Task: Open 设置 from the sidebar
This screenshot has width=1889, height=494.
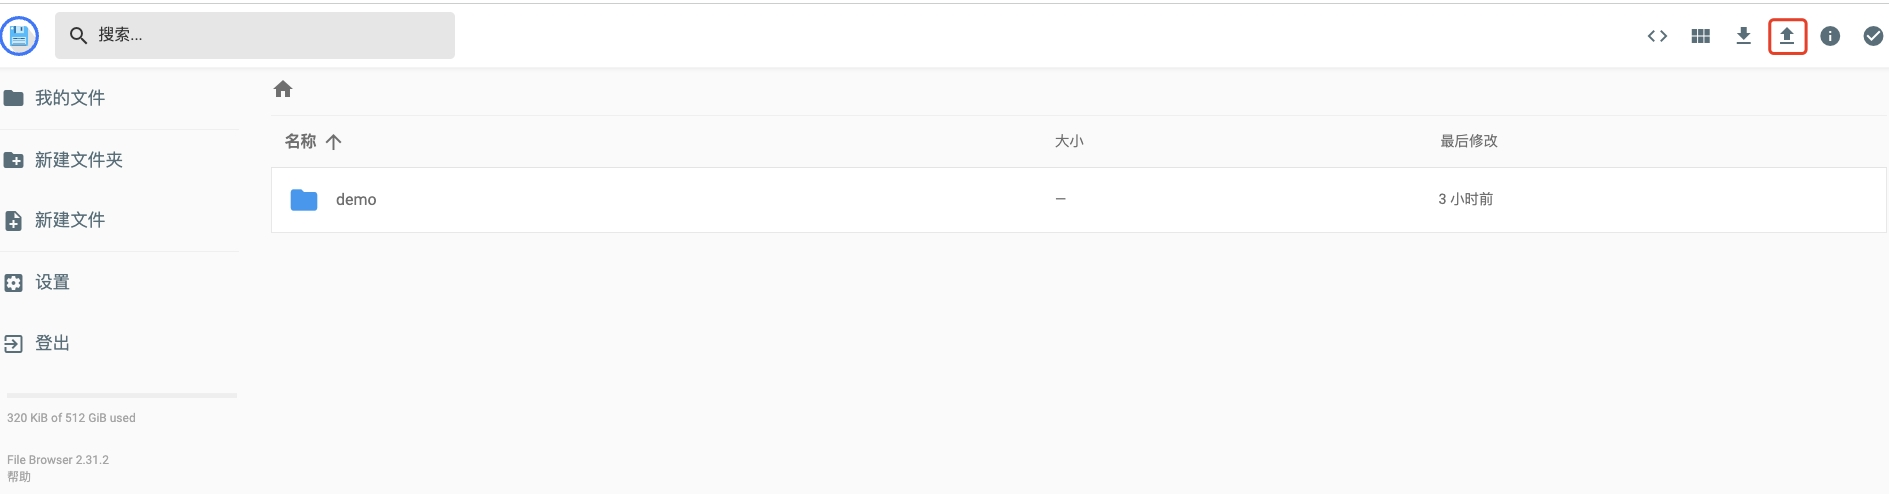Action: [x=52, y=282]
